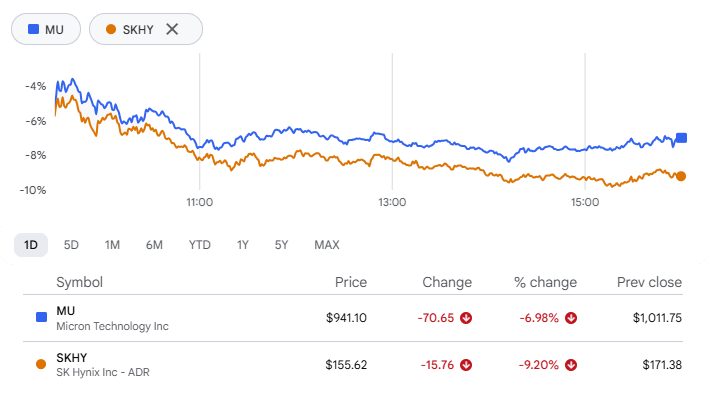Click the orange dot in SKHY table row
The height and width of the screenshot is (394, 708).
(41, 364)
